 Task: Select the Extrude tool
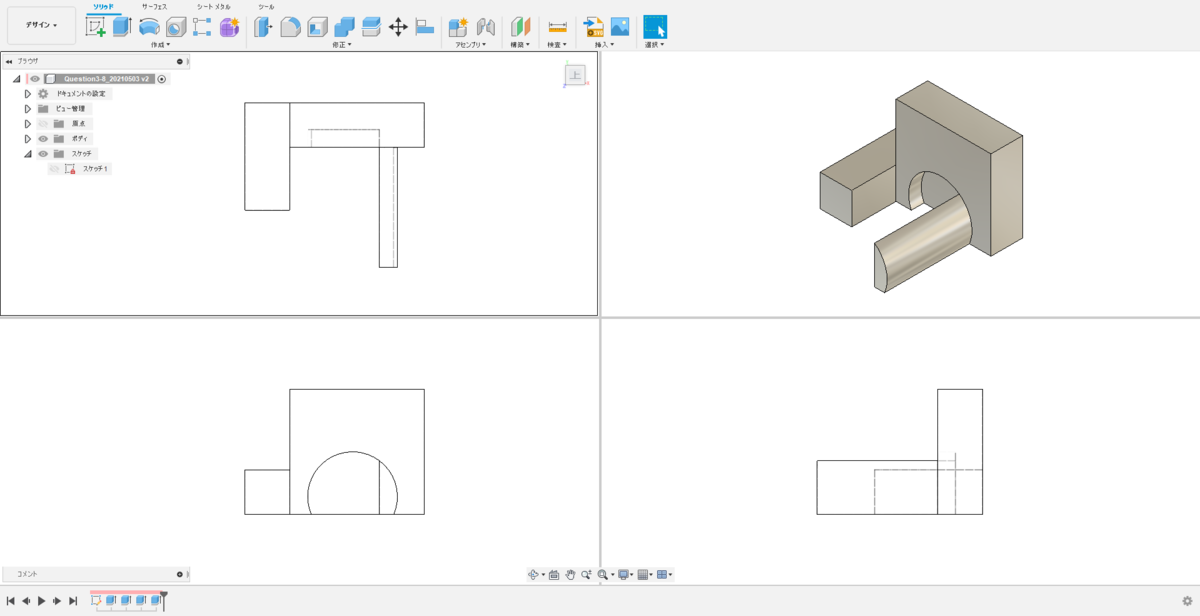pos(122,27)
